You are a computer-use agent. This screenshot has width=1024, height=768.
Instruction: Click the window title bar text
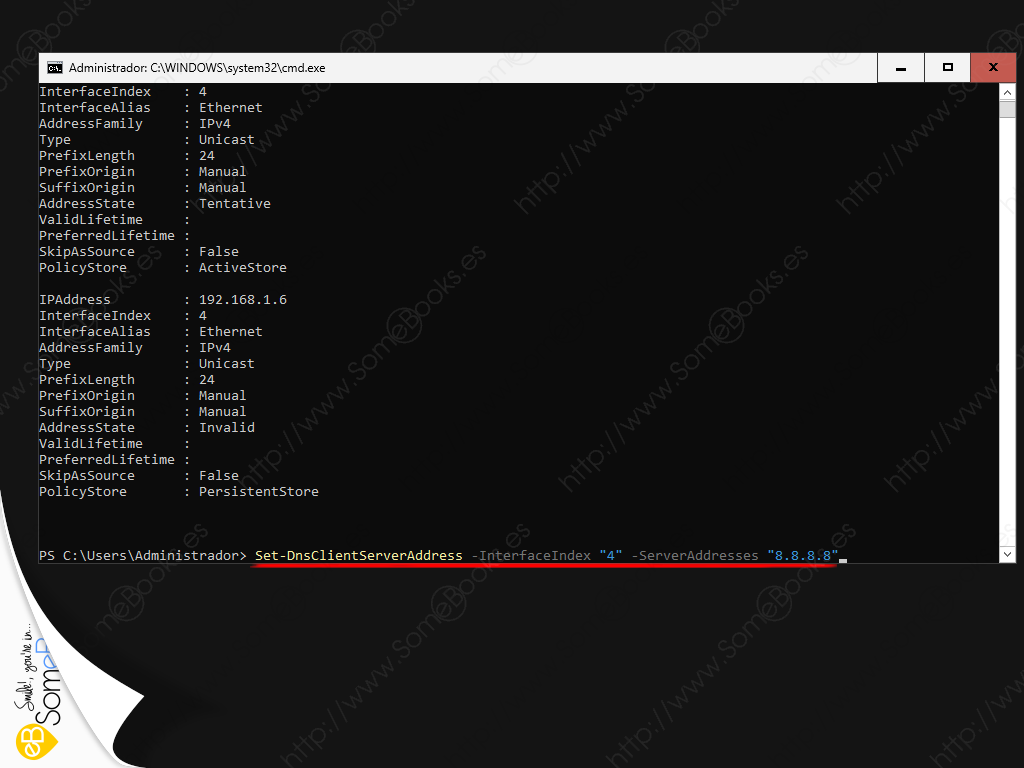coord(196,68)
